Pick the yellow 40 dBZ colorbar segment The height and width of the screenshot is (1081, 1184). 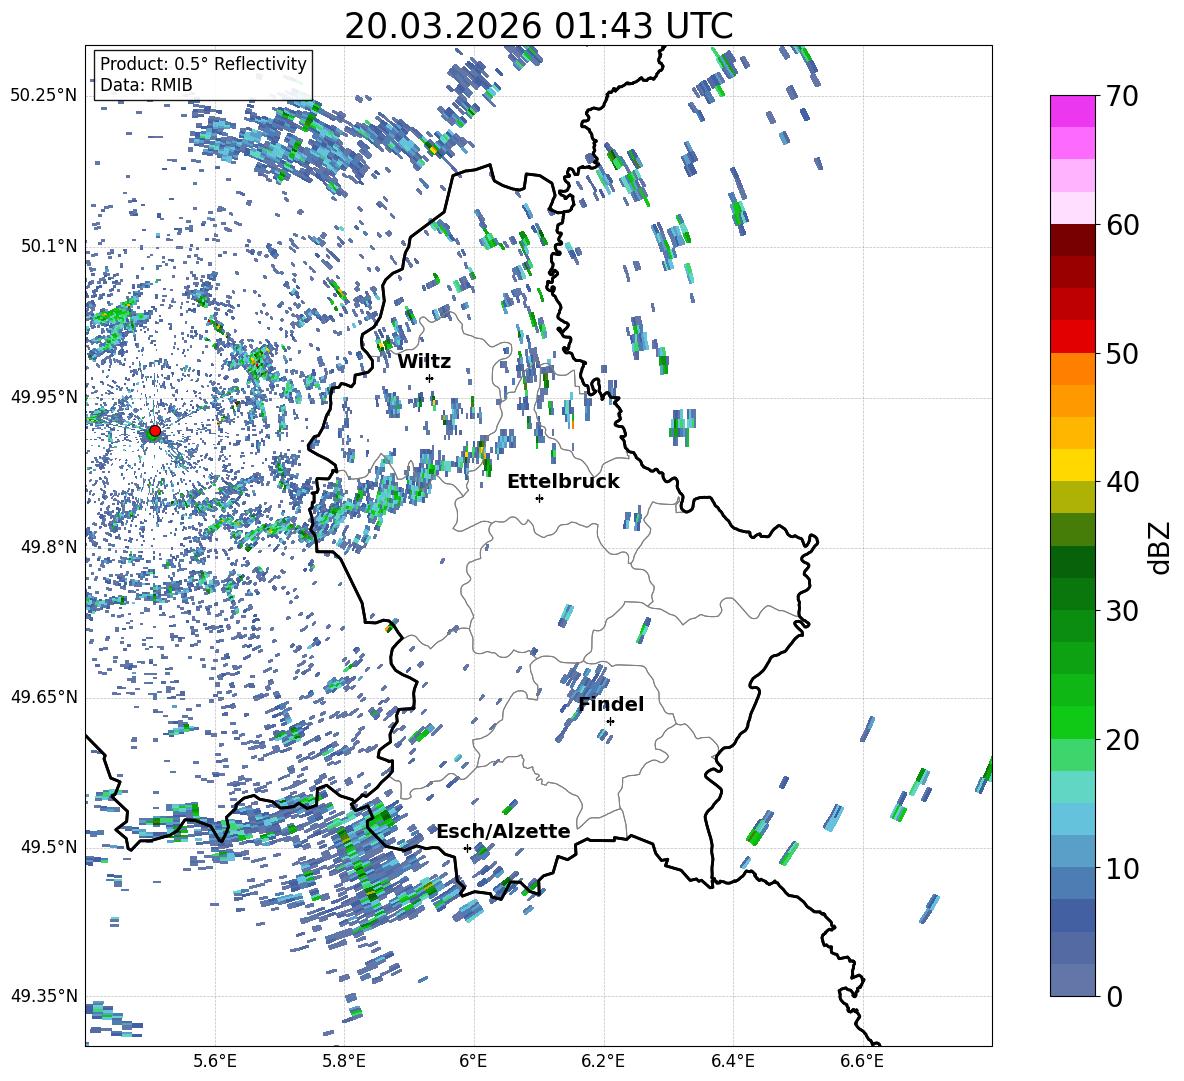click(x=1073, y=465)
